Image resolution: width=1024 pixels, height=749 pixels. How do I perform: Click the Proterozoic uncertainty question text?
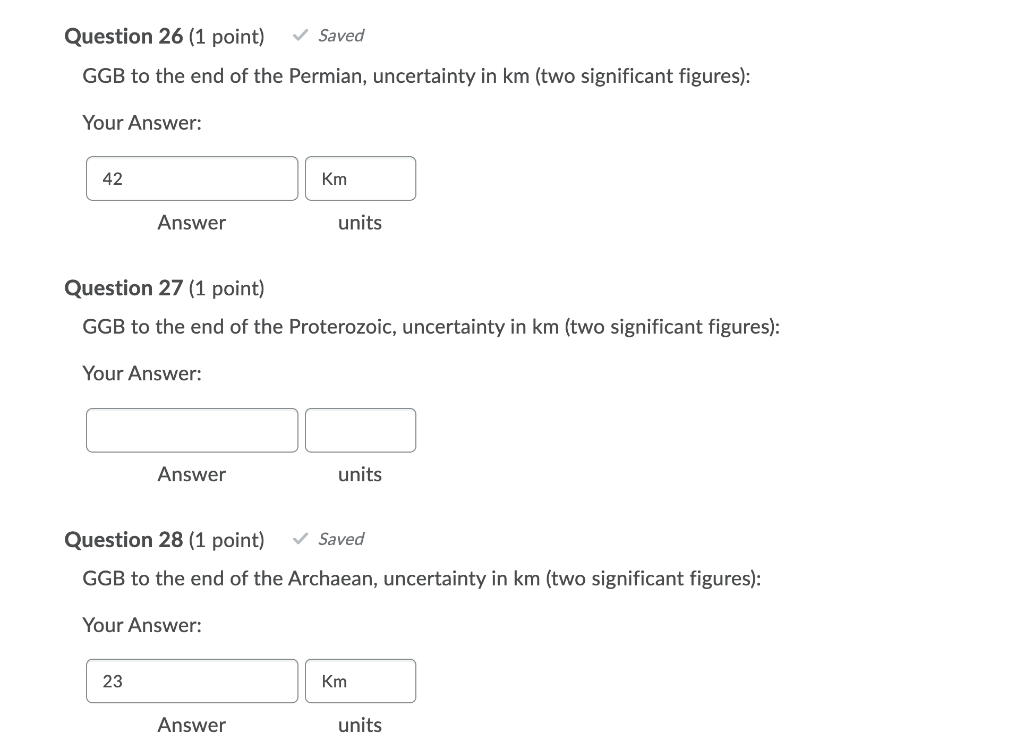click(x=430, y=327)
